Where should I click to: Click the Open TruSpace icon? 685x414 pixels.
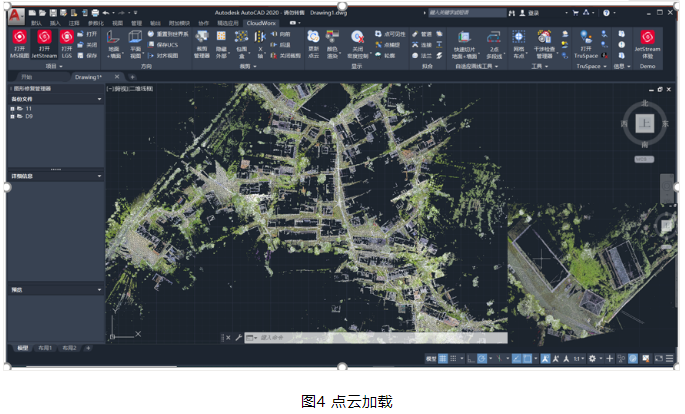tap(586, 42)
